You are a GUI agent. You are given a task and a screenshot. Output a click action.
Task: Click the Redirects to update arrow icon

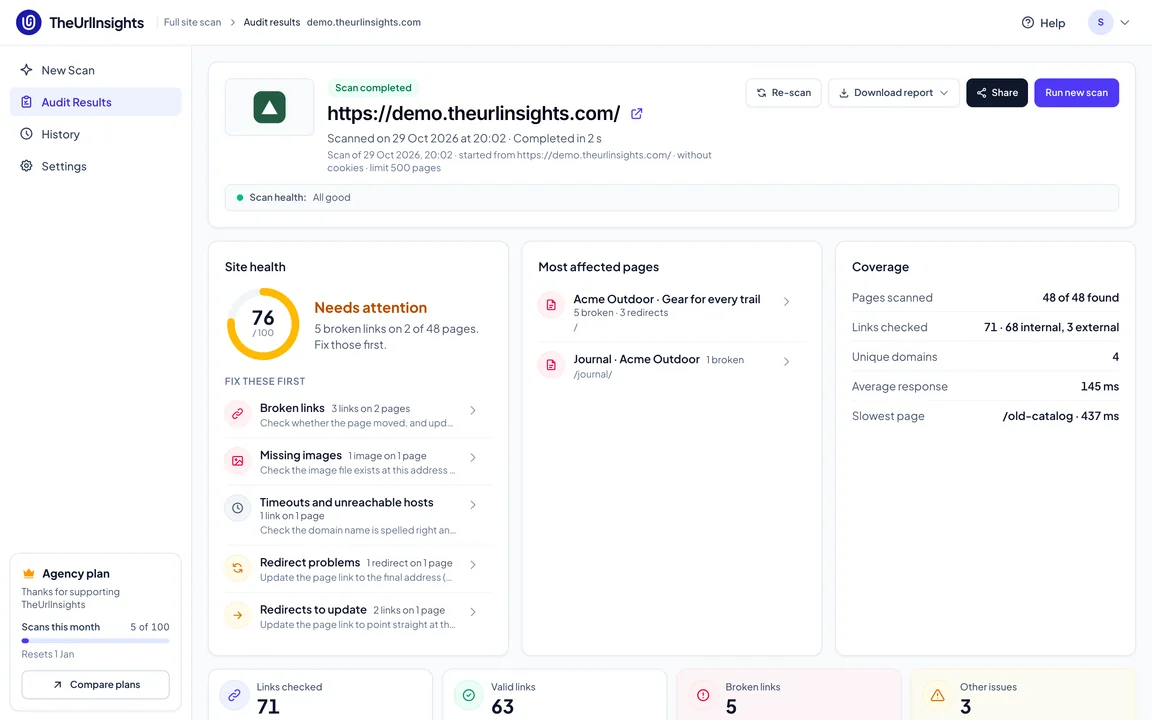[238, 616]
